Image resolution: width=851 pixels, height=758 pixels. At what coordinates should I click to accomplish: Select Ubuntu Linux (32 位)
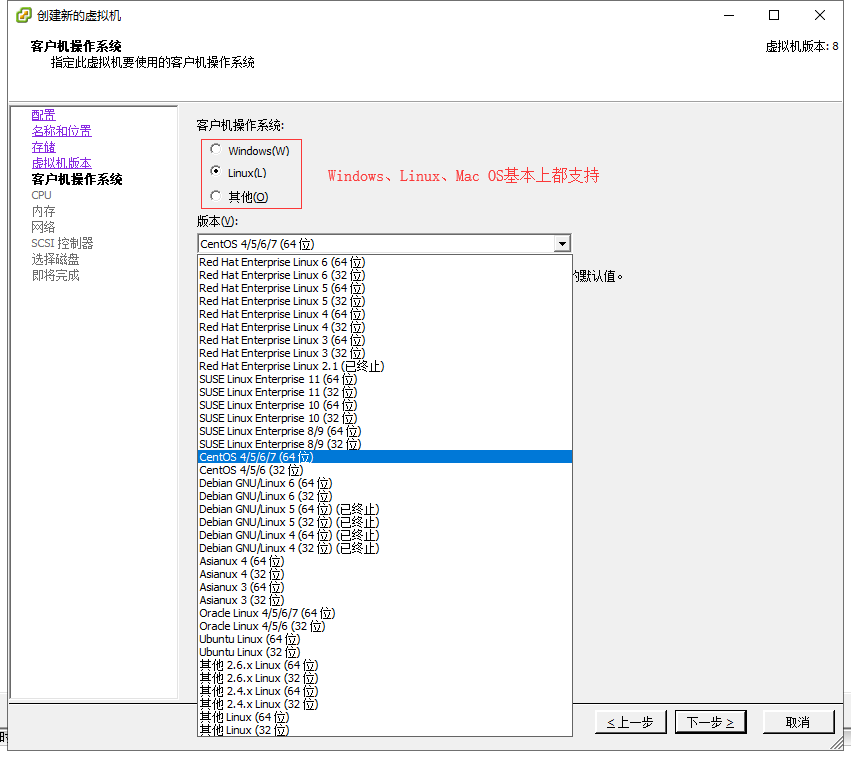point(385,653)
